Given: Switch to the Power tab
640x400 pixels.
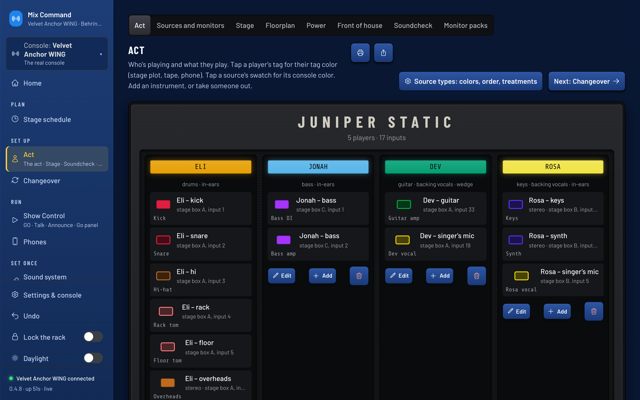Looking at the screenshot, I should pos(316,25).
